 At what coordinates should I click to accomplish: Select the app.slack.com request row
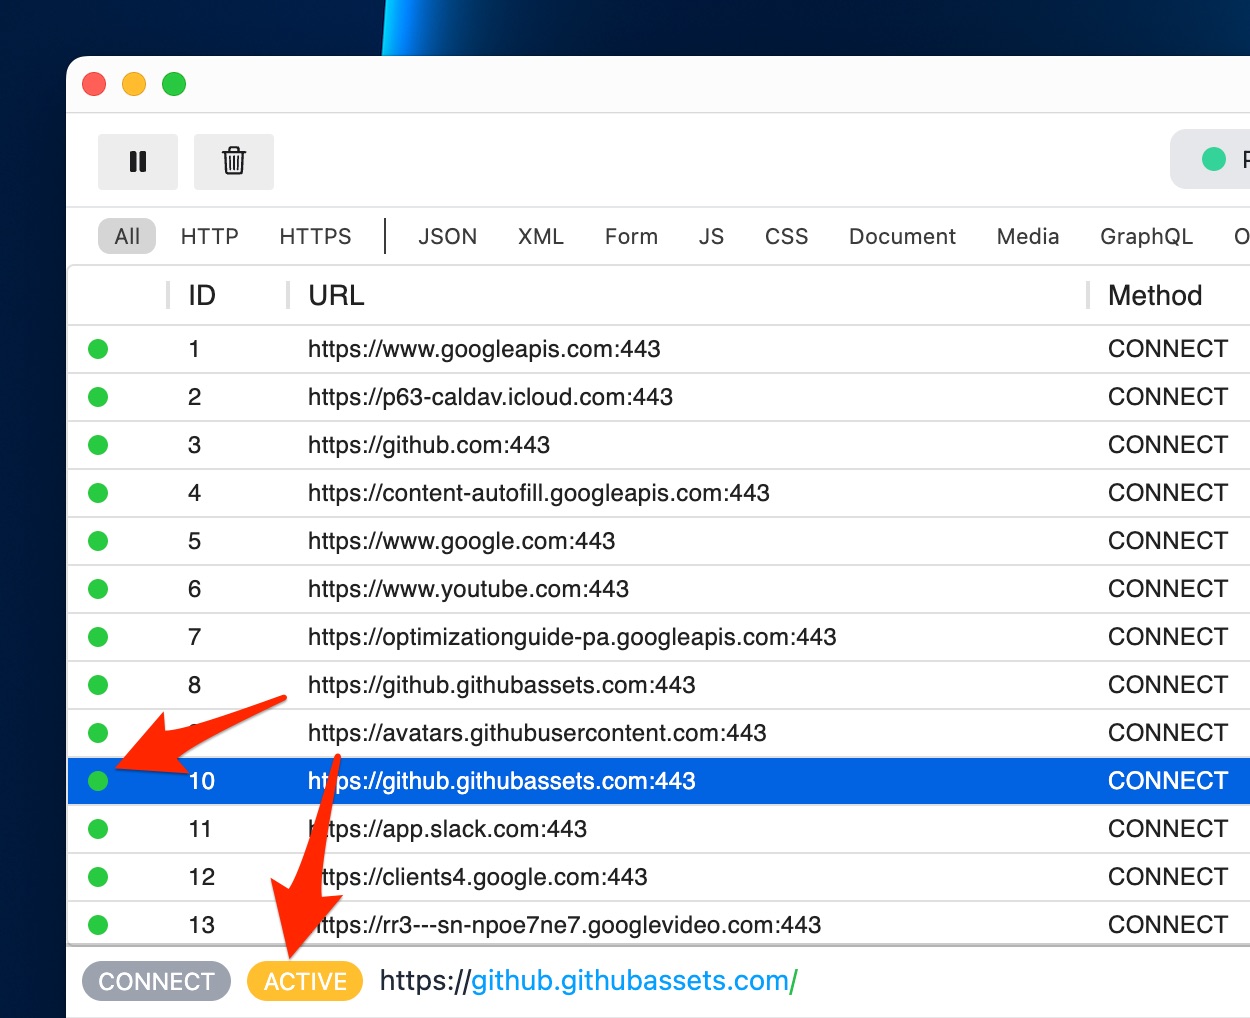tap(600, 828)
